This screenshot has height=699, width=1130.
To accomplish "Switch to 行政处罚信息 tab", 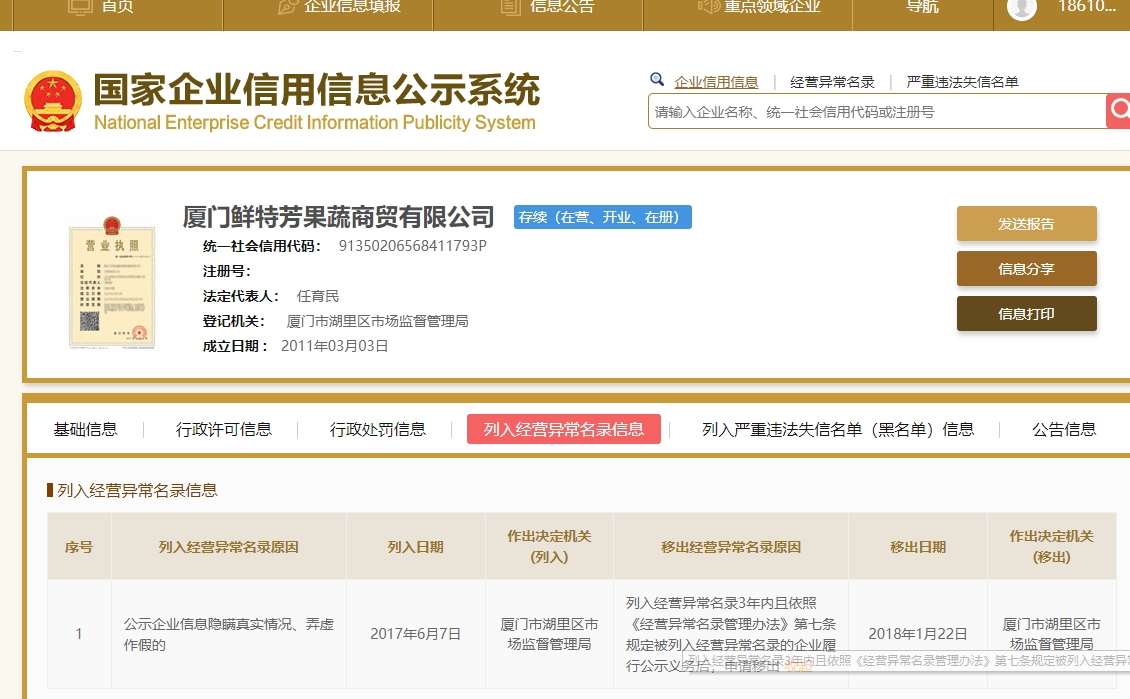I will click(378, 429).
